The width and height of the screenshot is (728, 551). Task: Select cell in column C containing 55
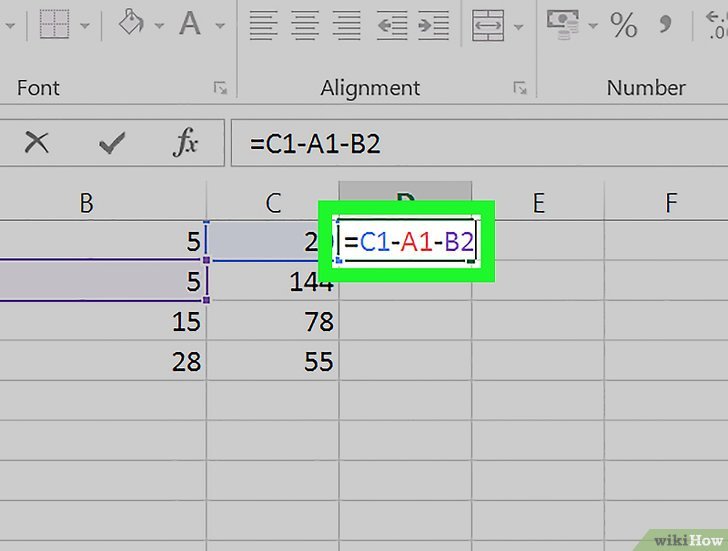(273, 361)
